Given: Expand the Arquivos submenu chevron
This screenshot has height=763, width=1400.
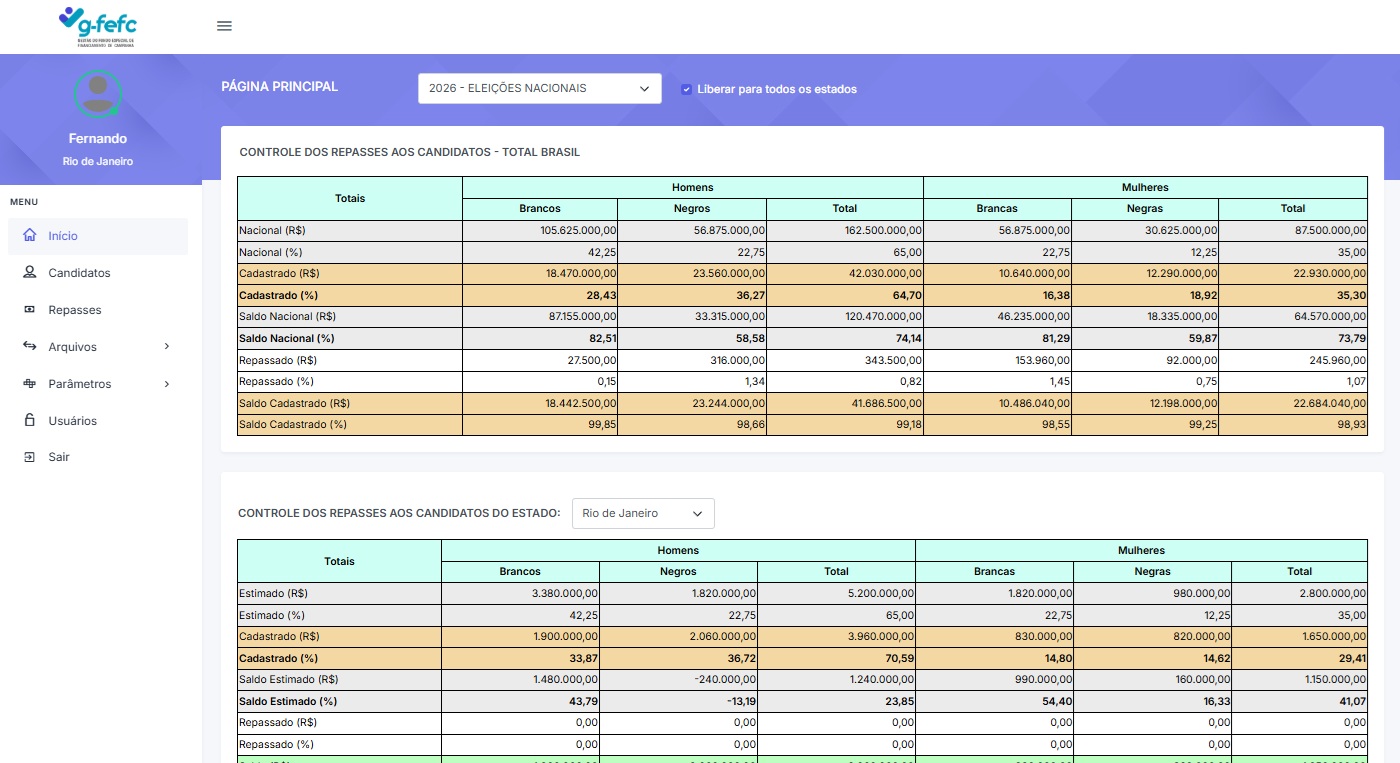Looking at the screenshot, I should [x=167, y=347].
